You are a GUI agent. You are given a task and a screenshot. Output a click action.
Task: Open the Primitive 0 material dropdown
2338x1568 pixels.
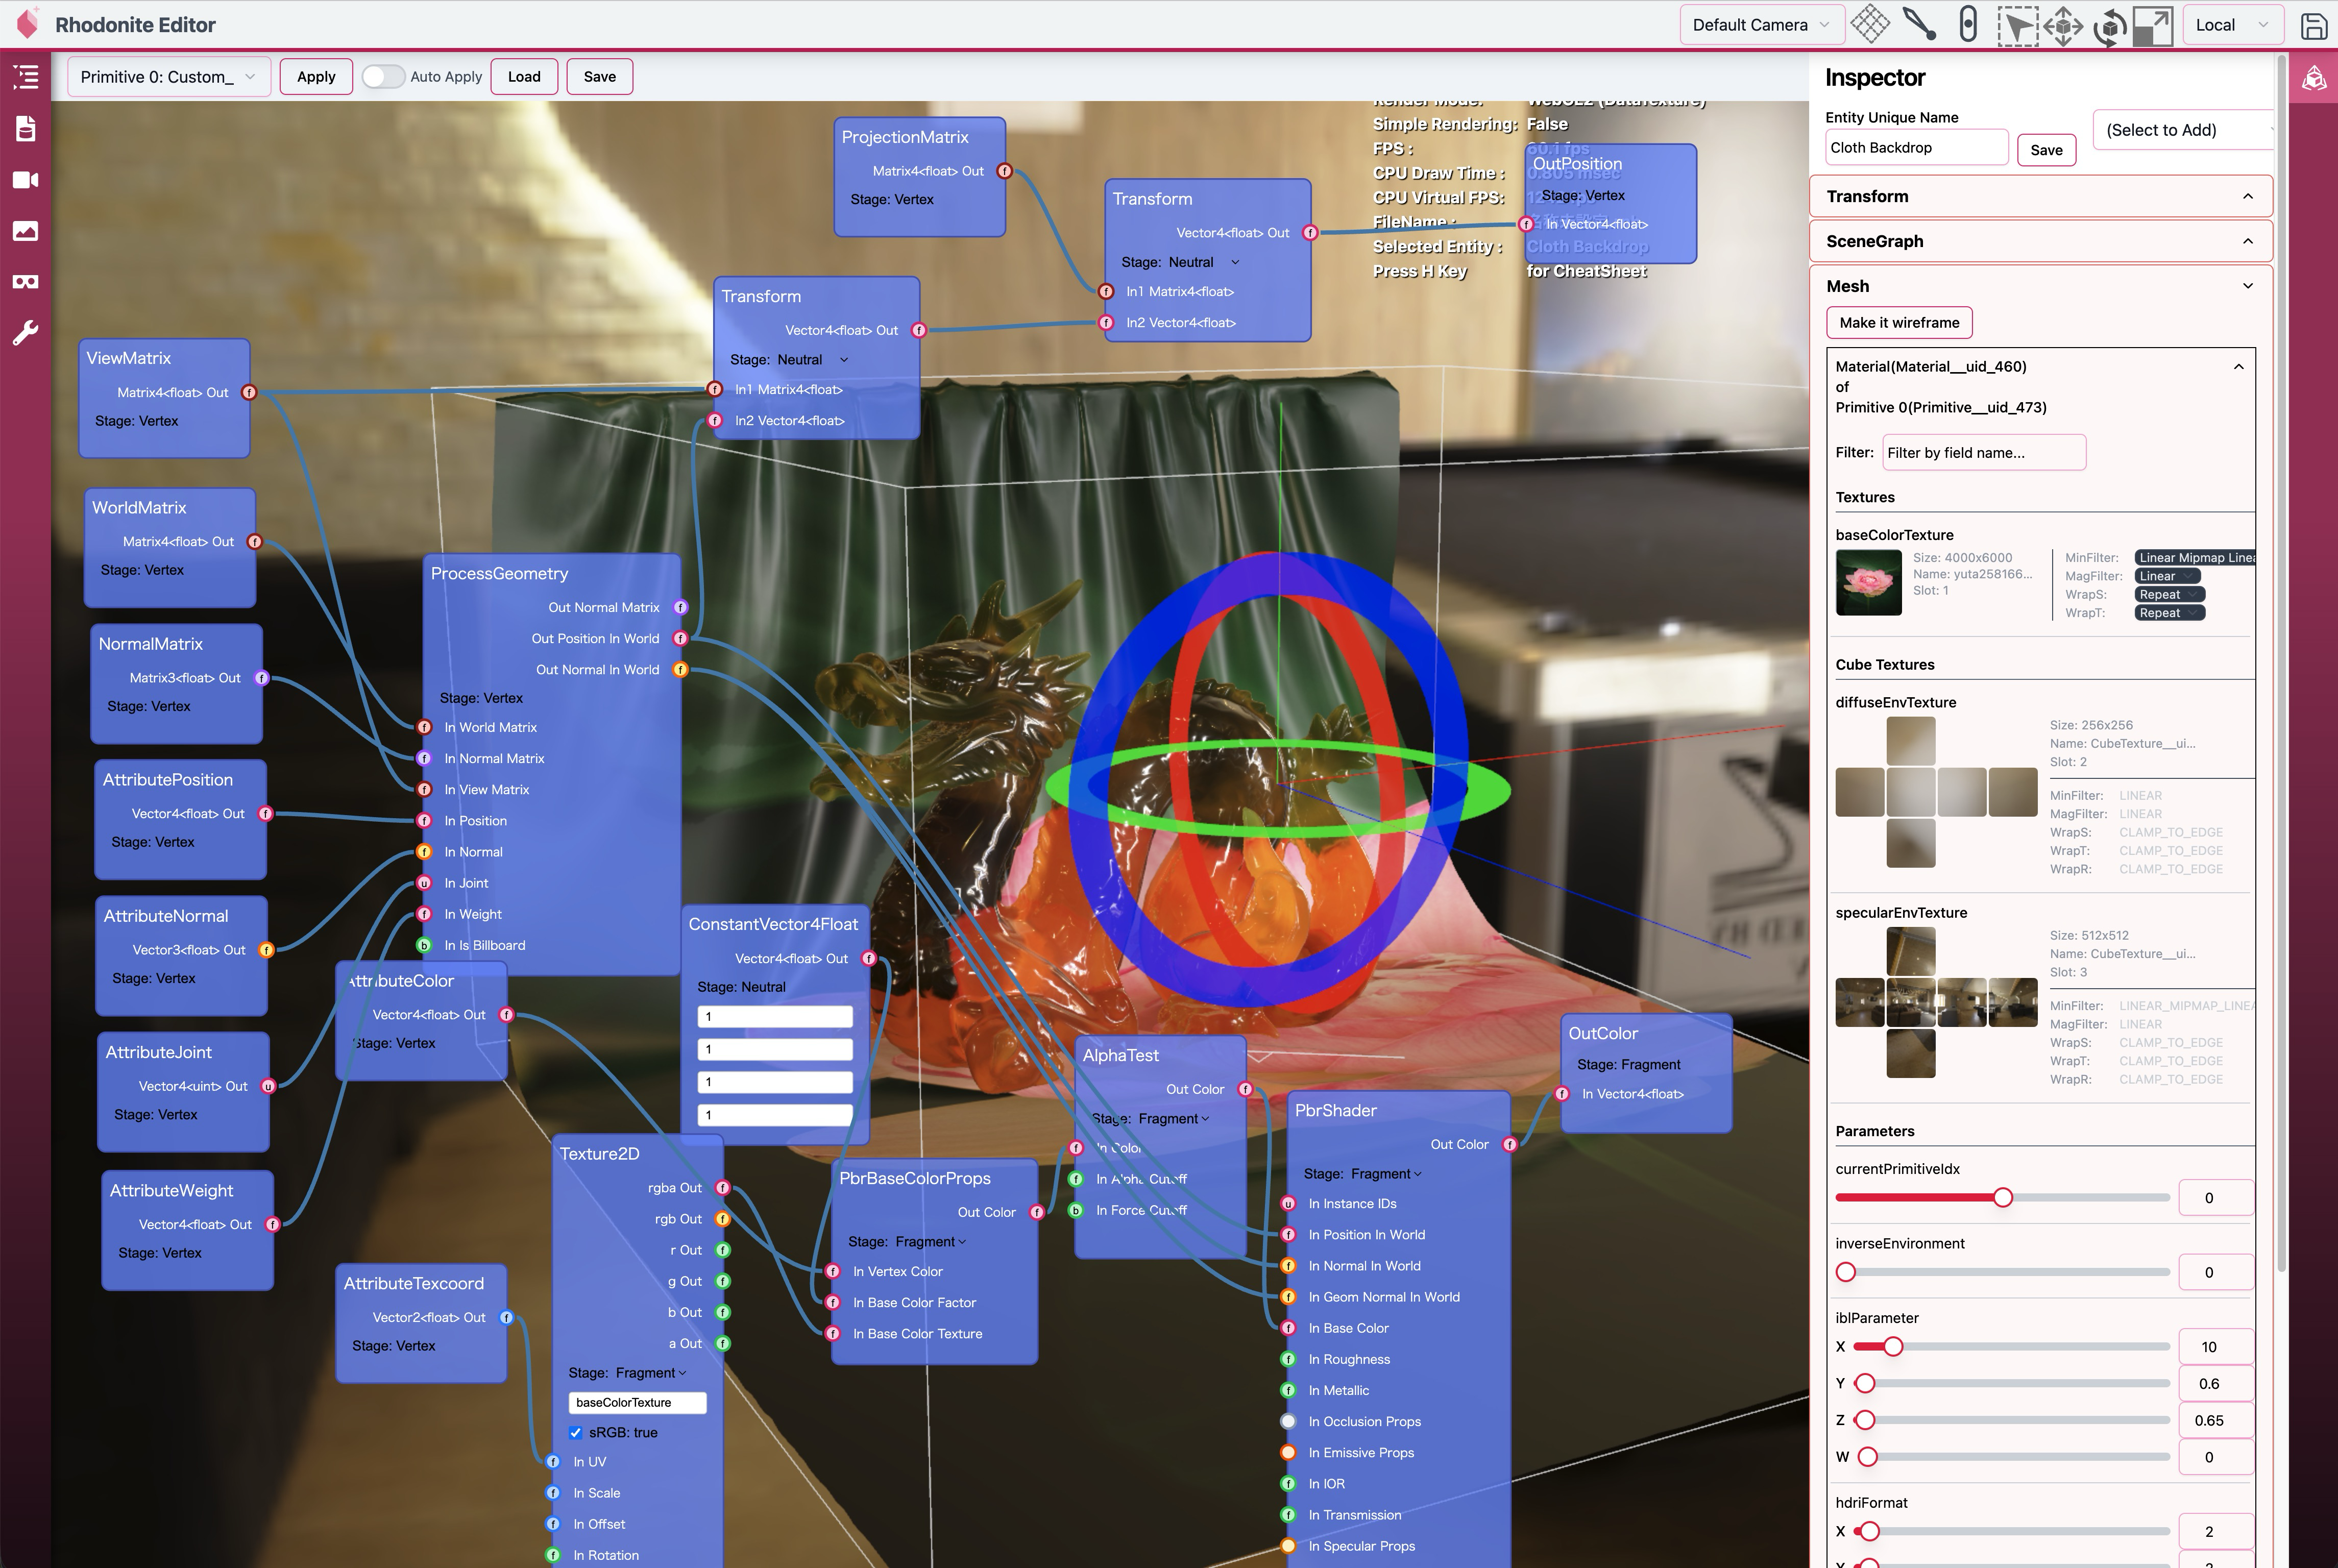(x=168, y=77)
